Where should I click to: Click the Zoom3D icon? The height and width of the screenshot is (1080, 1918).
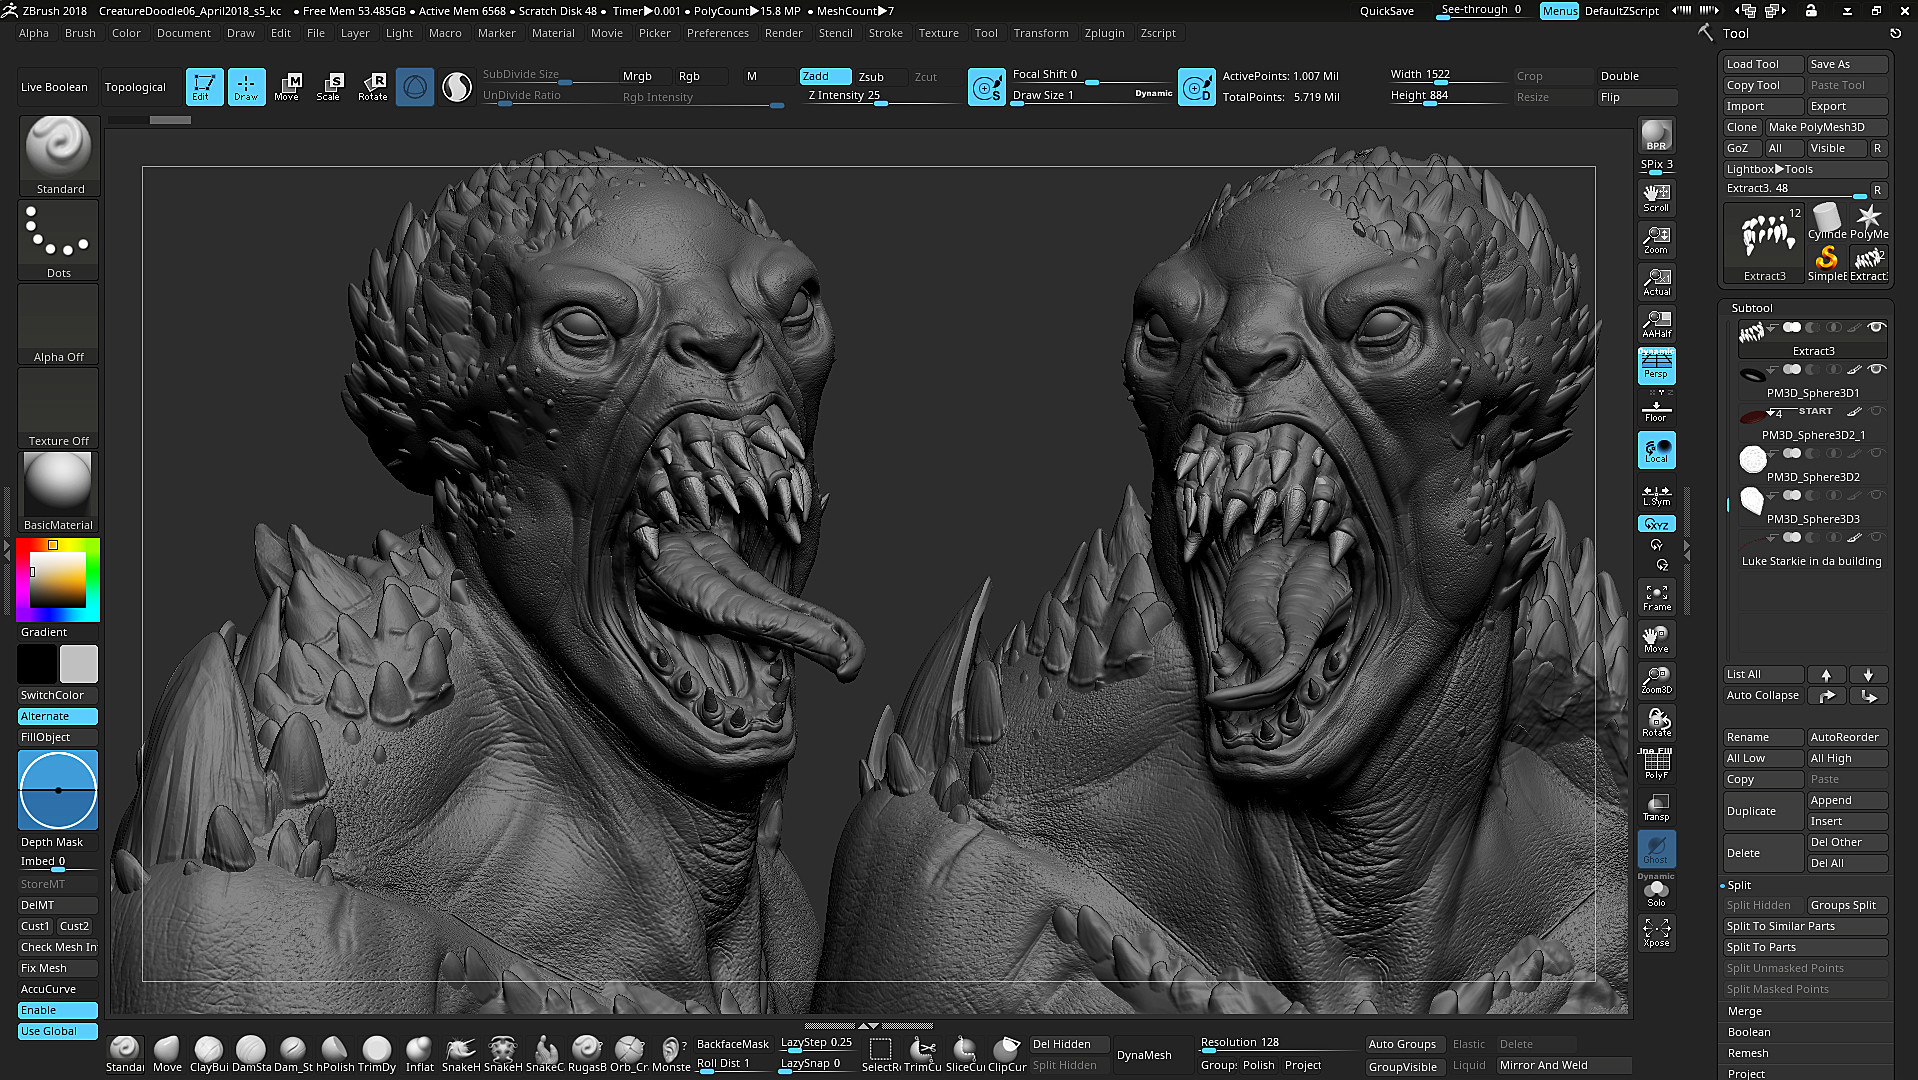point(1656,680)
